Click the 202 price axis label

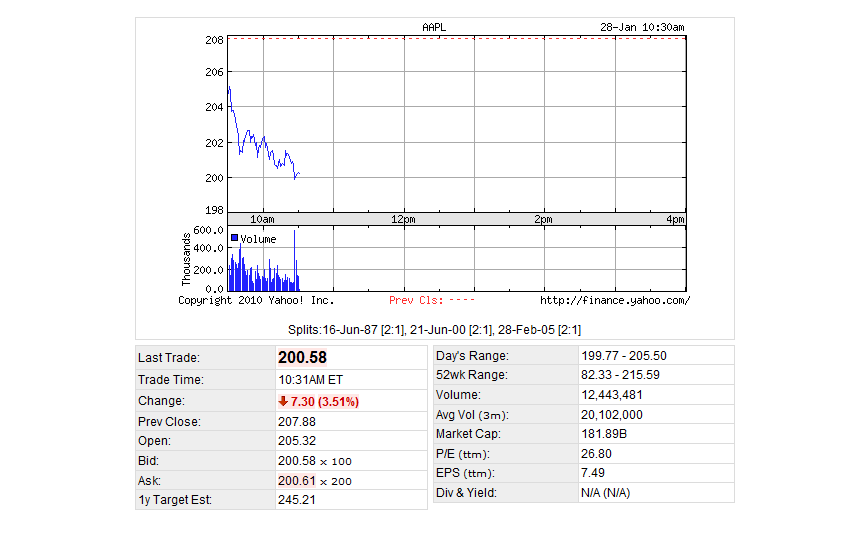pyautogui.click(x=214, y=143)
